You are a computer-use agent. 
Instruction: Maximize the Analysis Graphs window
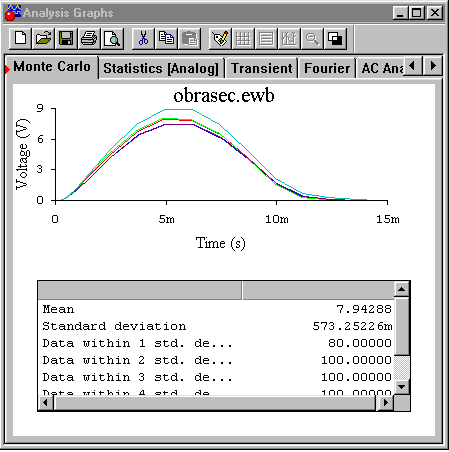tap(417, 13)
